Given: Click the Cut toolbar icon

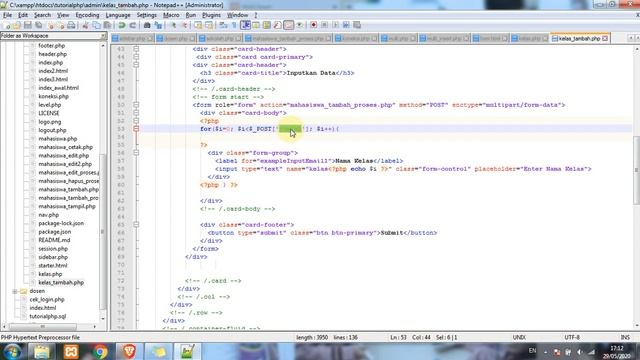Looking at the screenshot, I should [x=85, y=25].
